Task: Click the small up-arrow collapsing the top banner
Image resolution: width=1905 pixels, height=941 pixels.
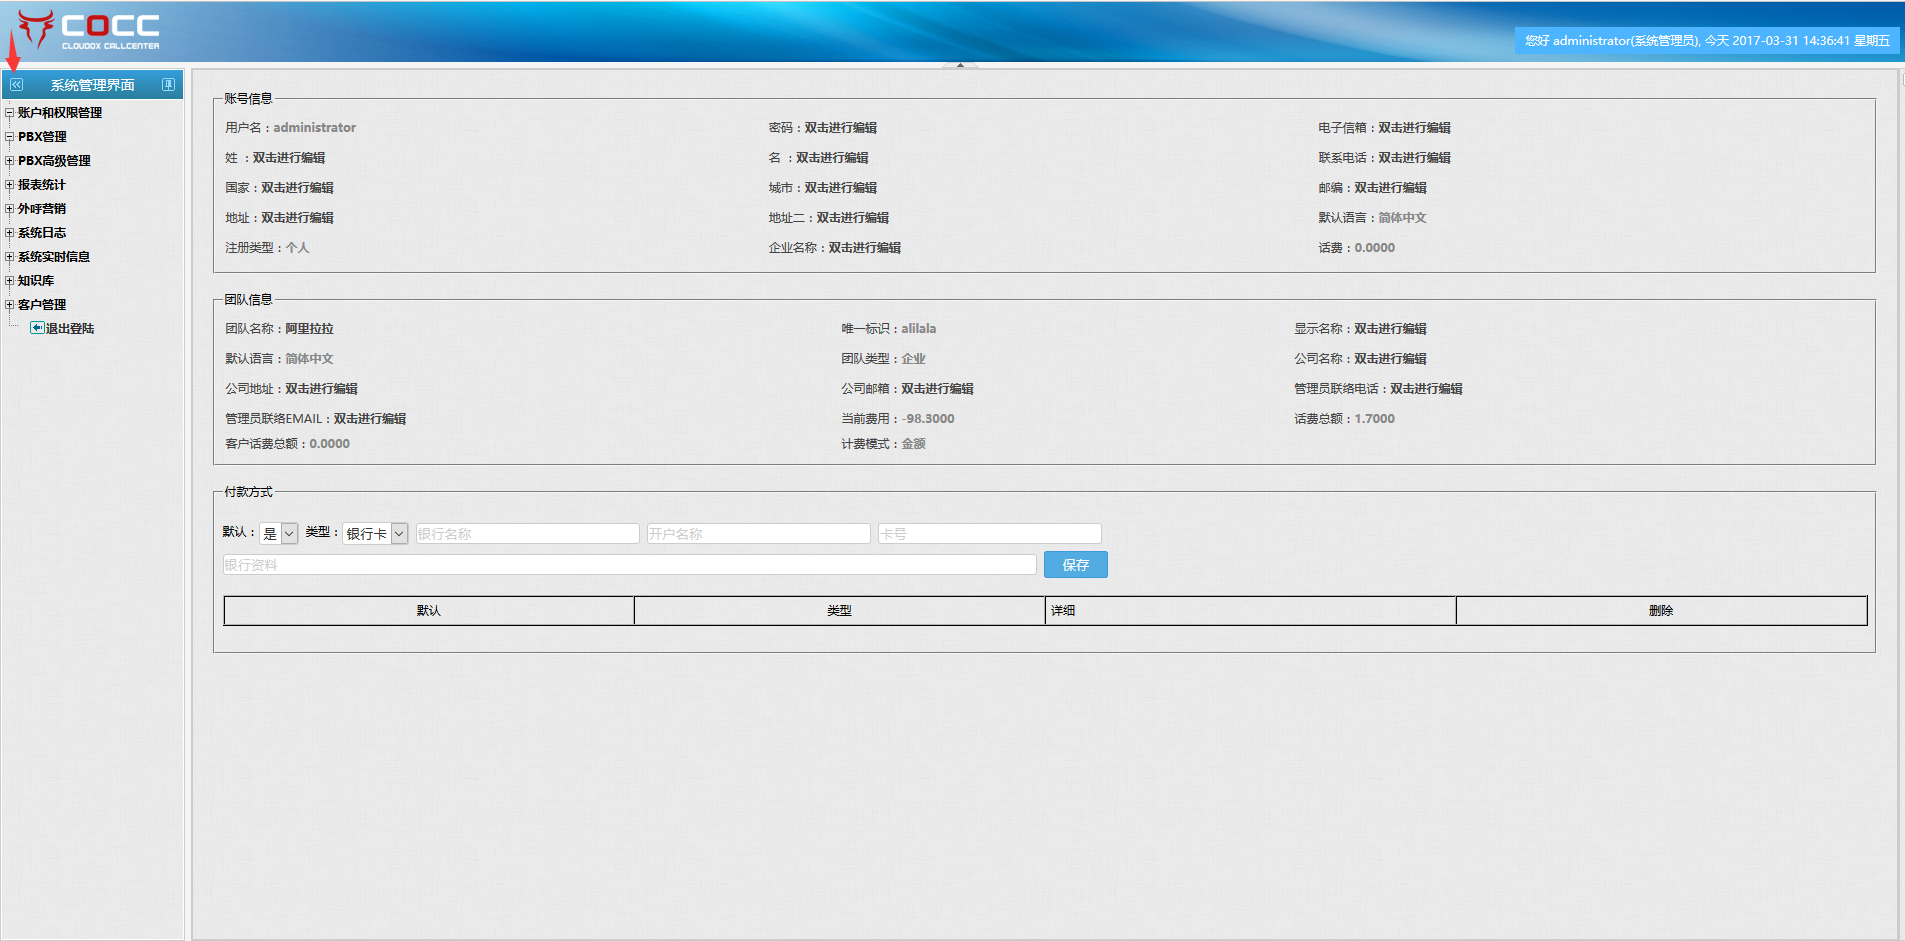Action: [x=960, y=65]
